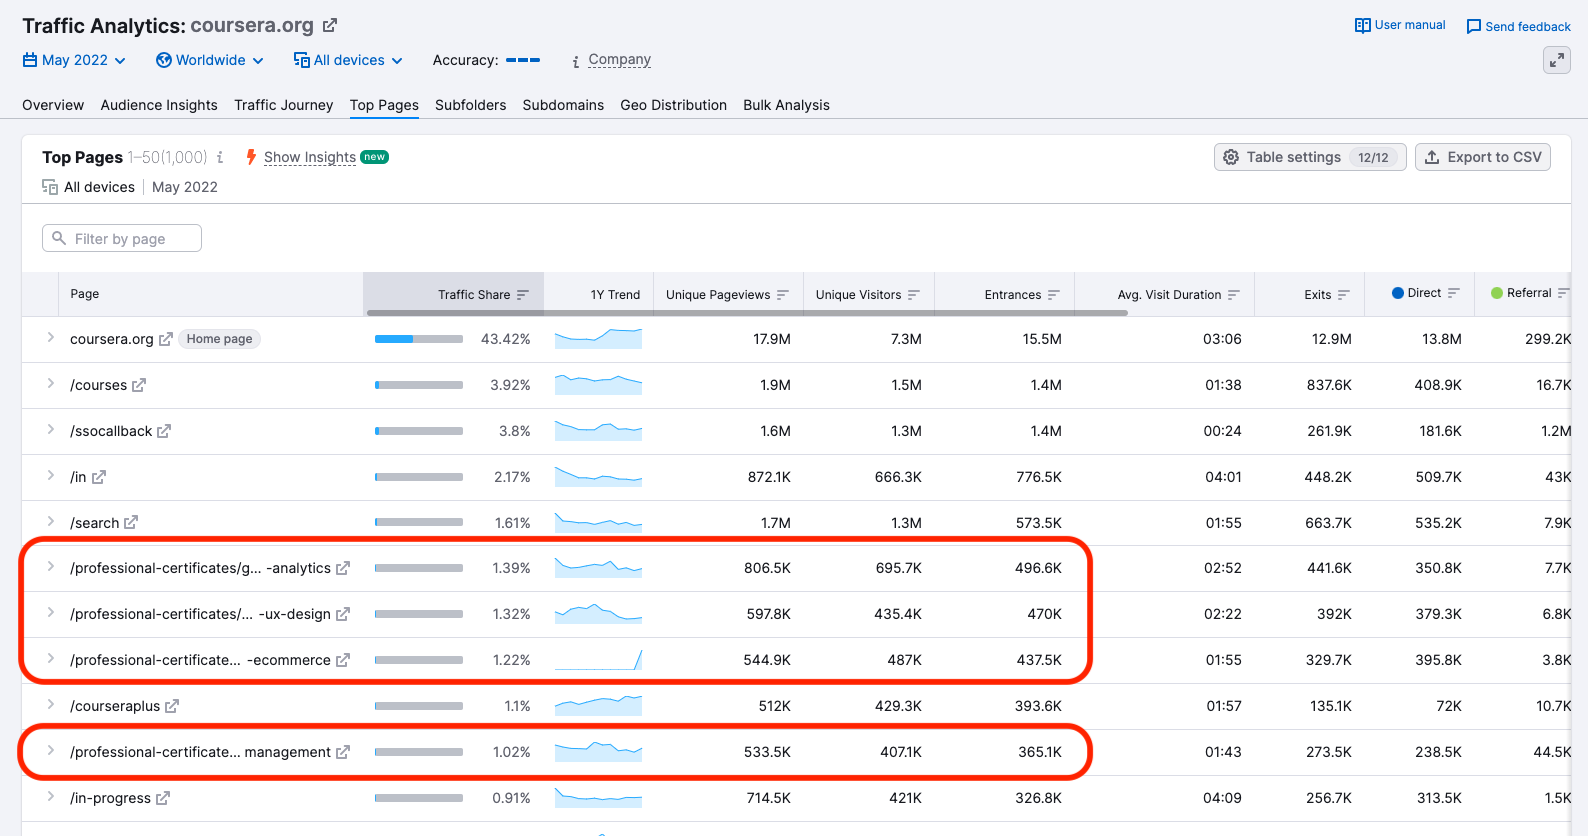
Task: Switch to the Traffic Journey tab
Action: [283, 105]
